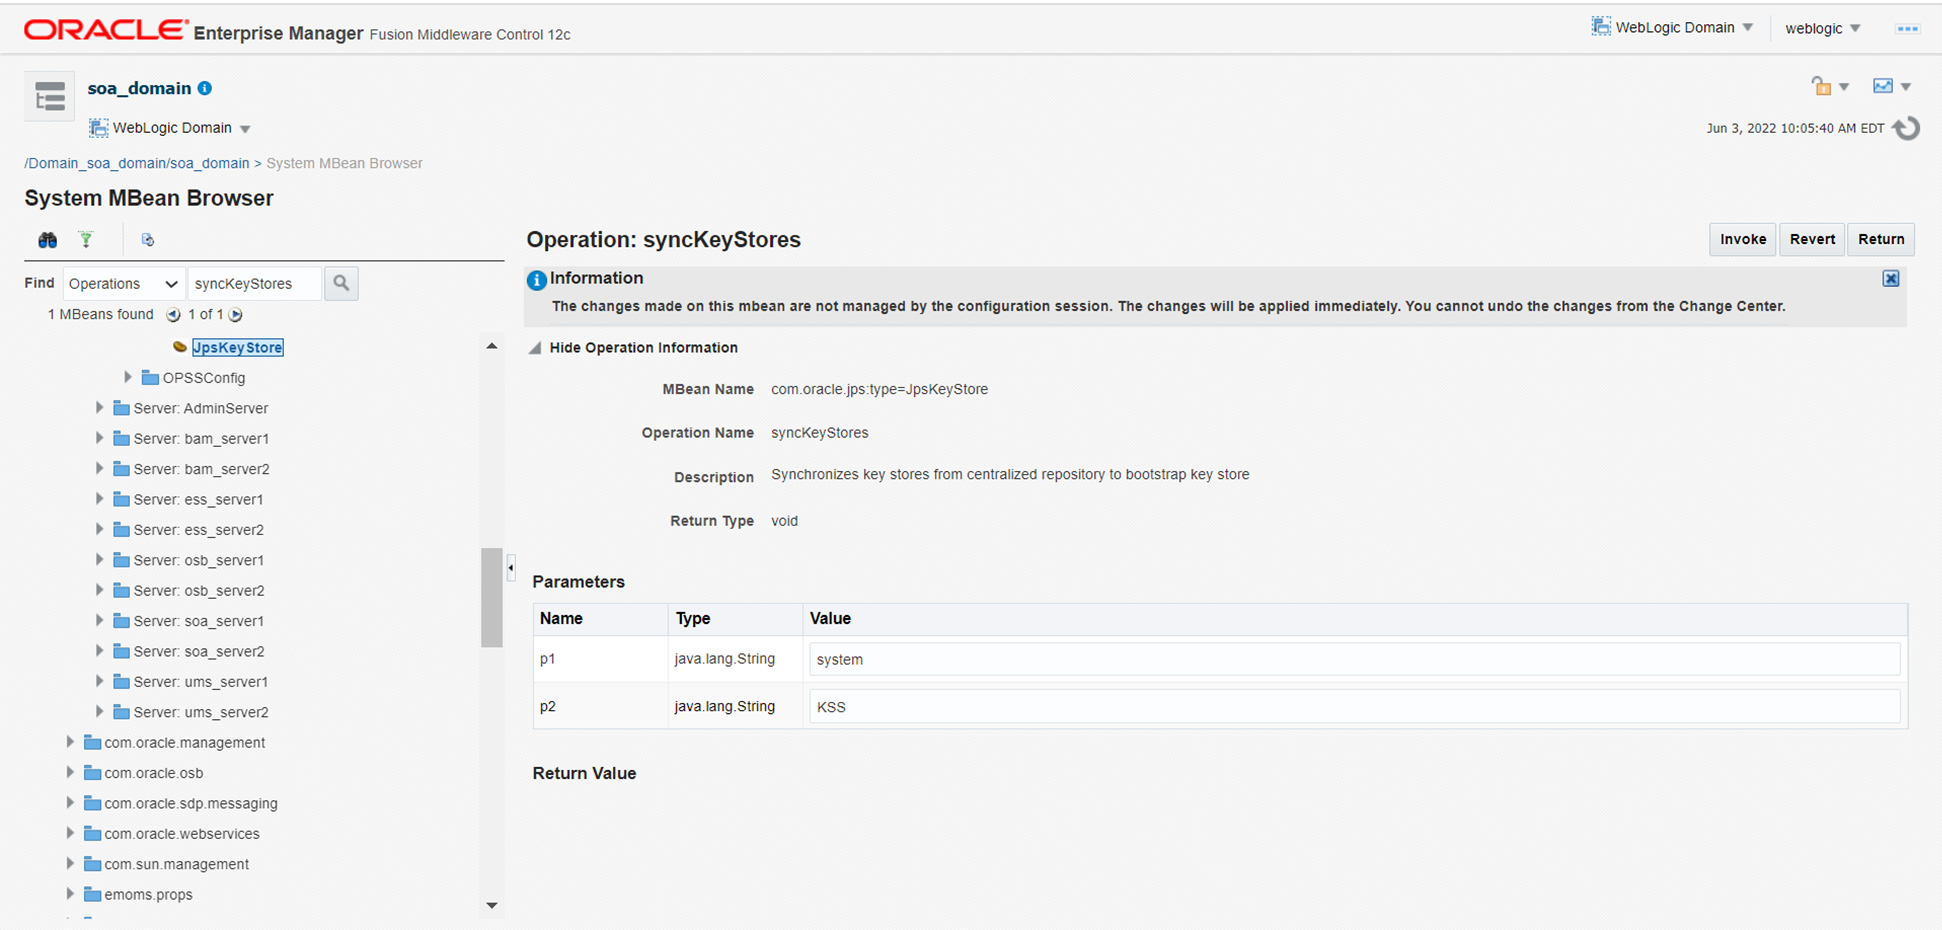Screen dimensions: 1942x930
Task: Collapse the left pane splitter arrow
Action: click(511, 567)
